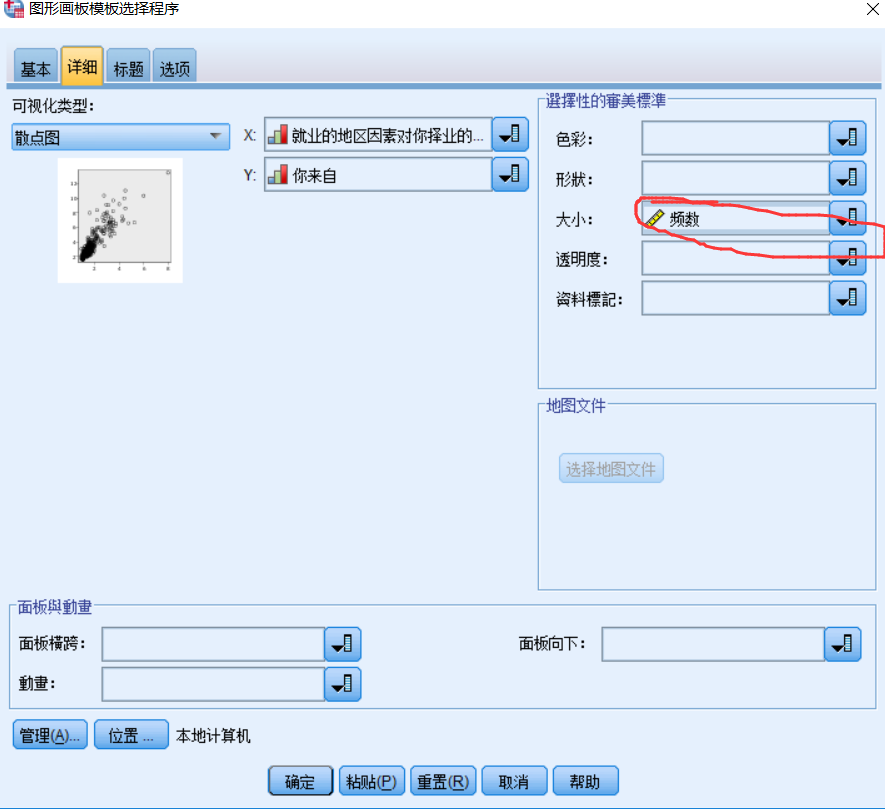Open the variable picker for X axis
This screenshot has width=885, height=809.
510,134
